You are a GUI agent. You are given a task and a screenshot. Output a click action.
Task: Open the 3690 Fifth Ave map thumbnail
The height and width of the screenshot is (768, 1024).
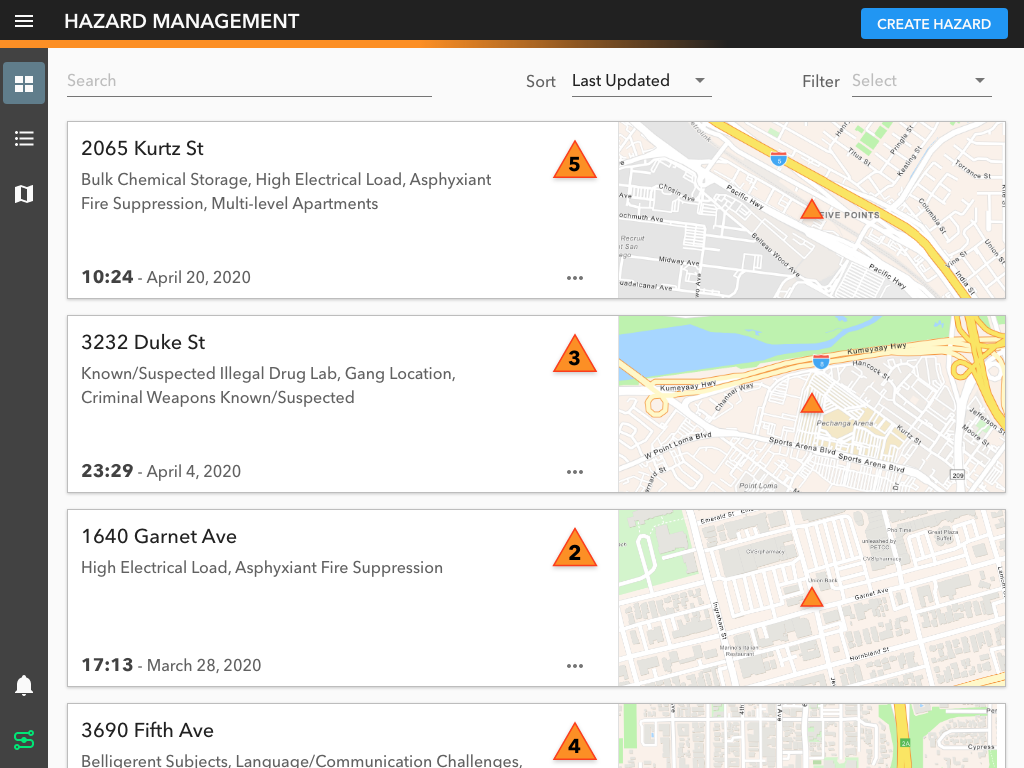[x=812, y=736]
